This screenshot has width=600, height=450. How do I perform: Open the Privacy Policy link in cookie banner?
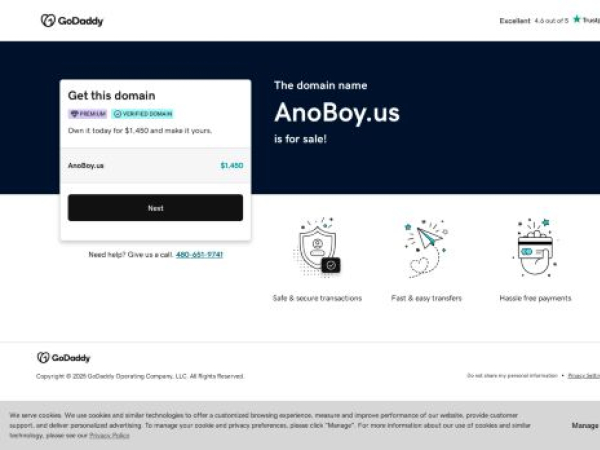[x=109, y=435]
